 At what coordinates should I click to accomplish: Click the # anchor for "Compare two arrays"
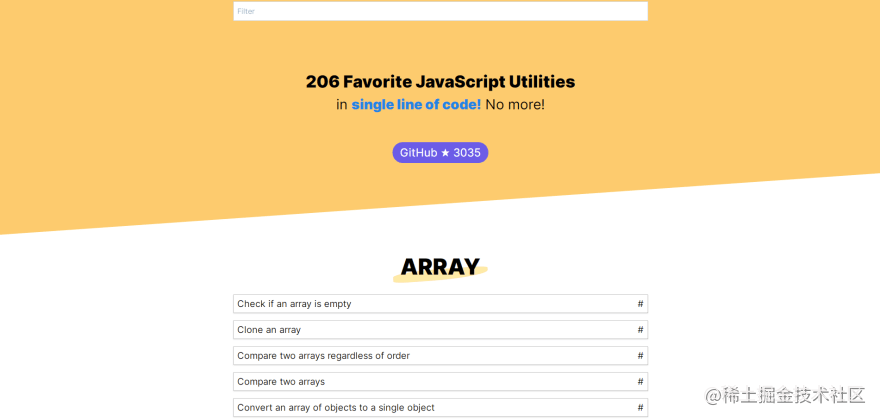tap(640, 382)
